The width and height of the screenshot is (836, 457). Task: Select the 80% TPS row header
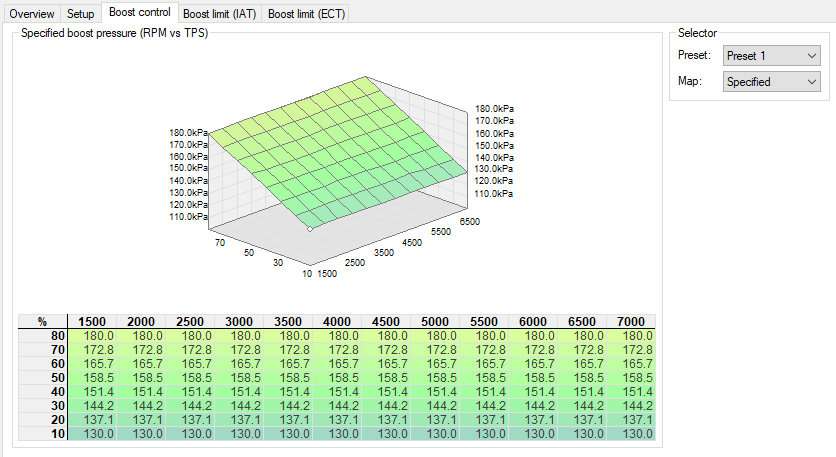(43, 336)
